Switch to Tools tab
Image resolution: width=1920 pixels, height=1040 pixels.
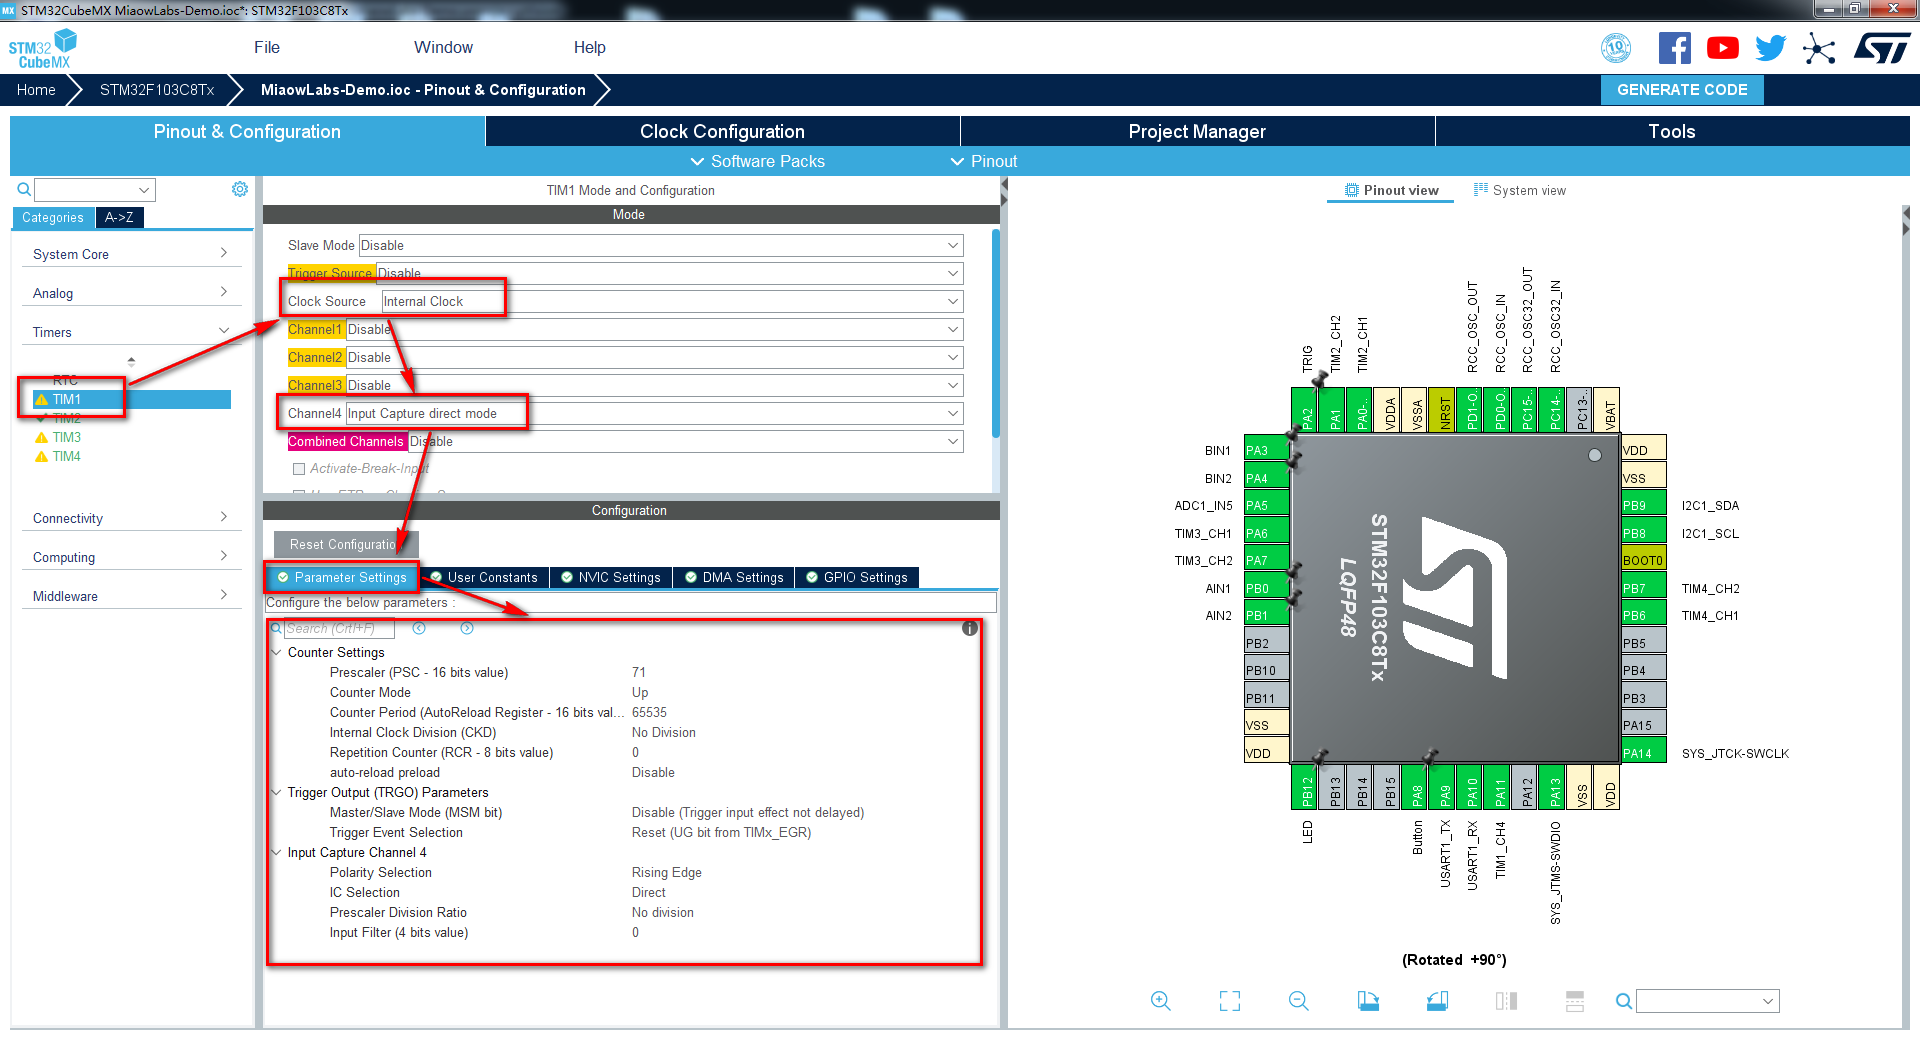point(1672,131)
